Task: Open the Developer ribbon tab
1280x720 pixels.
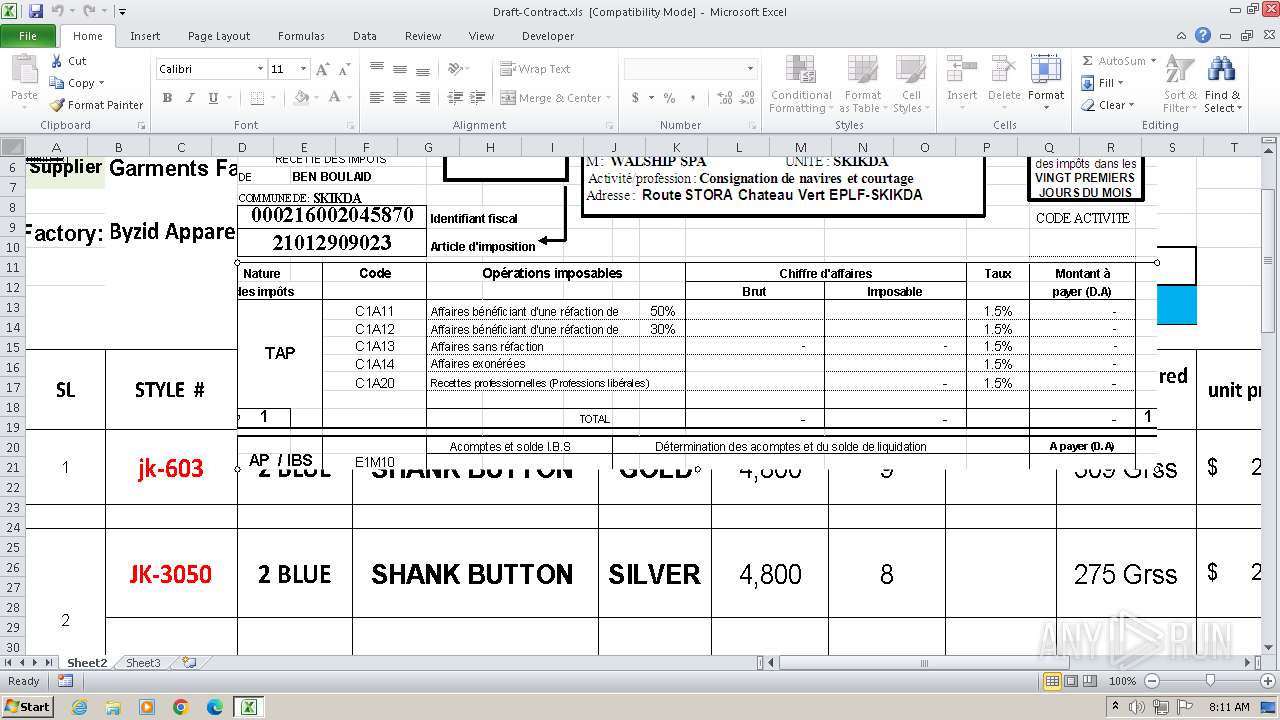Action: [548, 36]
